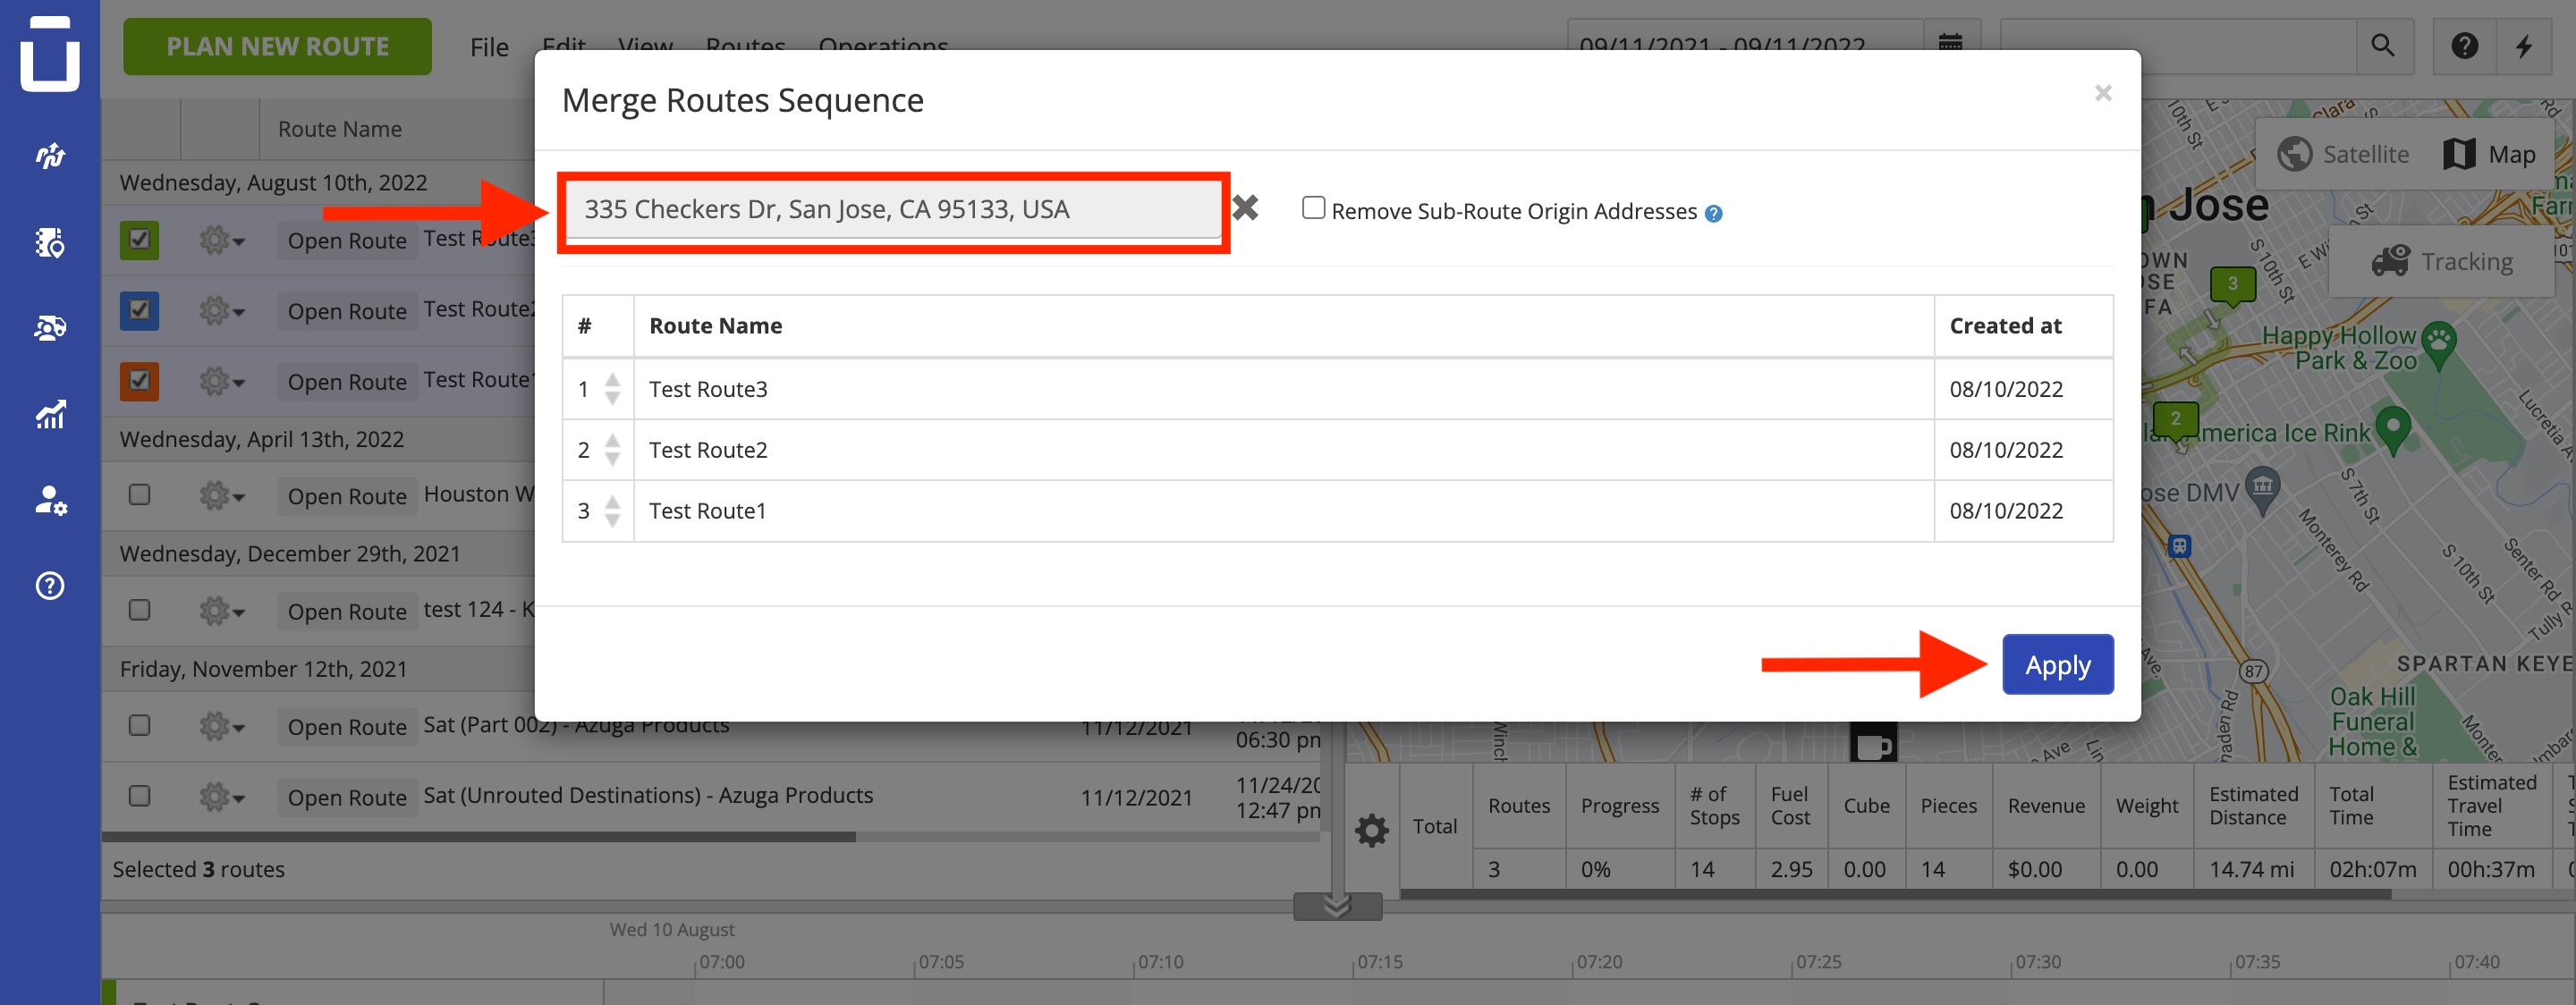Screen dimensions: 2576x1005
Task: Toggle the Tracking map button
Action: (2442, 261)
